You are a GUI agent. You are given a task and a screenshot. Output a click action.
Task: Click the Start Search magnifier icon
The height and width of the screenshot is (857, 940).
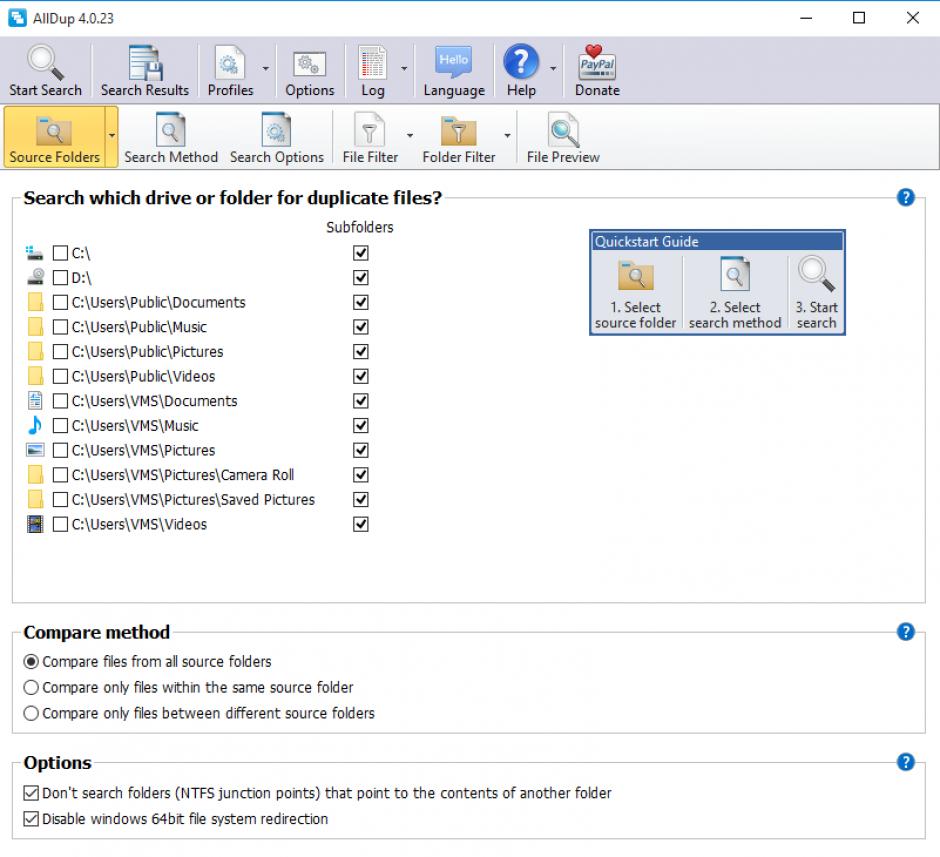point(45,62)
